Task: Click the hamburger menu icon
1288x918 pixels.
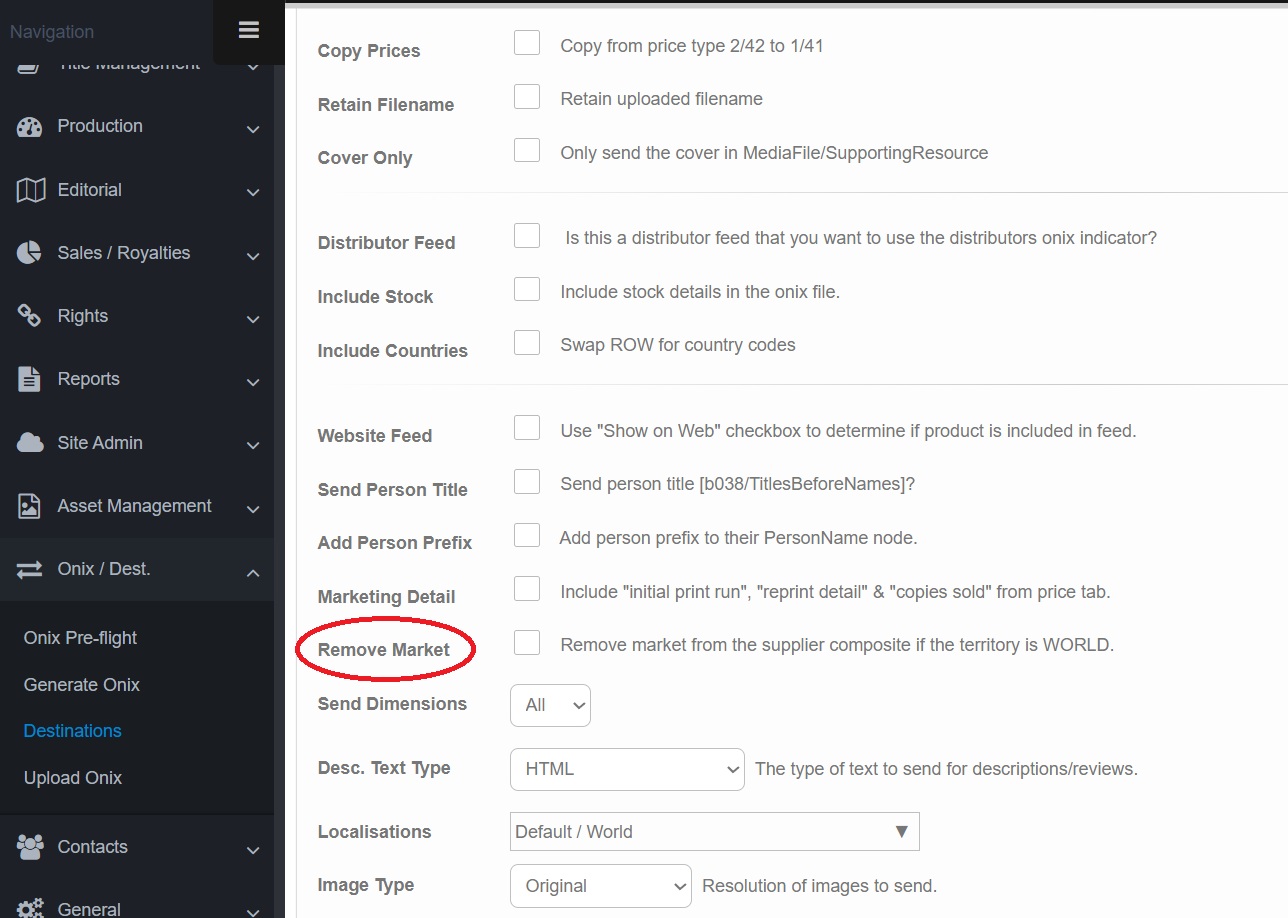Action: click(x=249, y=30)
